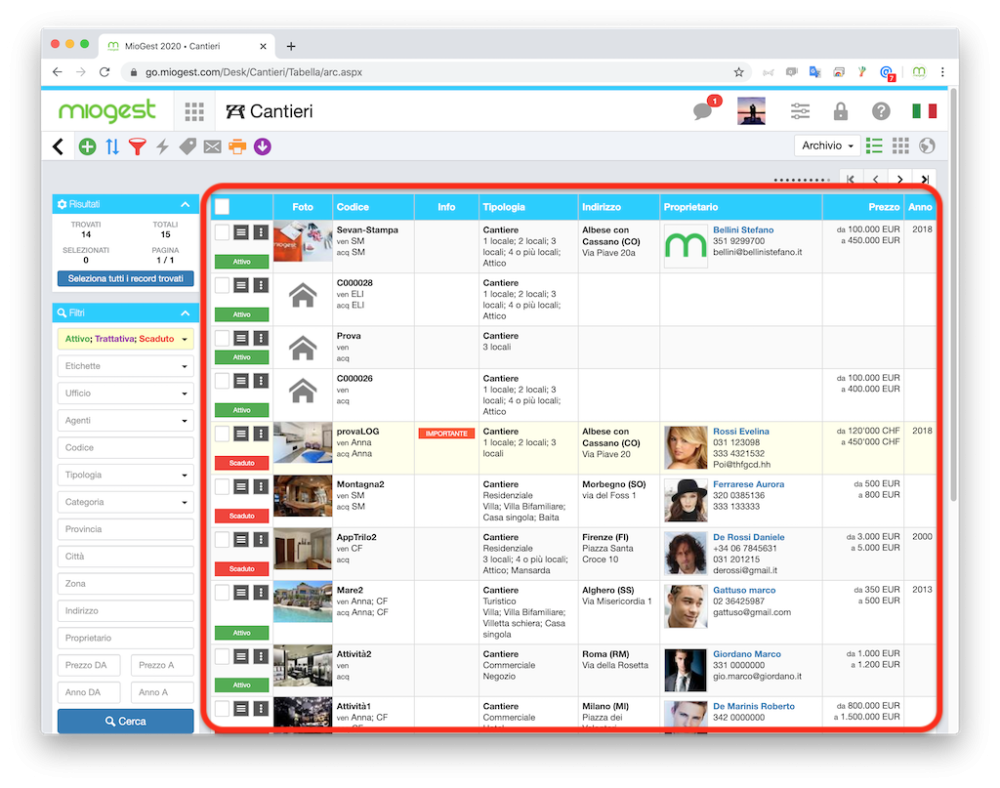
Task: Switch to green list view icon
Action: point(874,146)
